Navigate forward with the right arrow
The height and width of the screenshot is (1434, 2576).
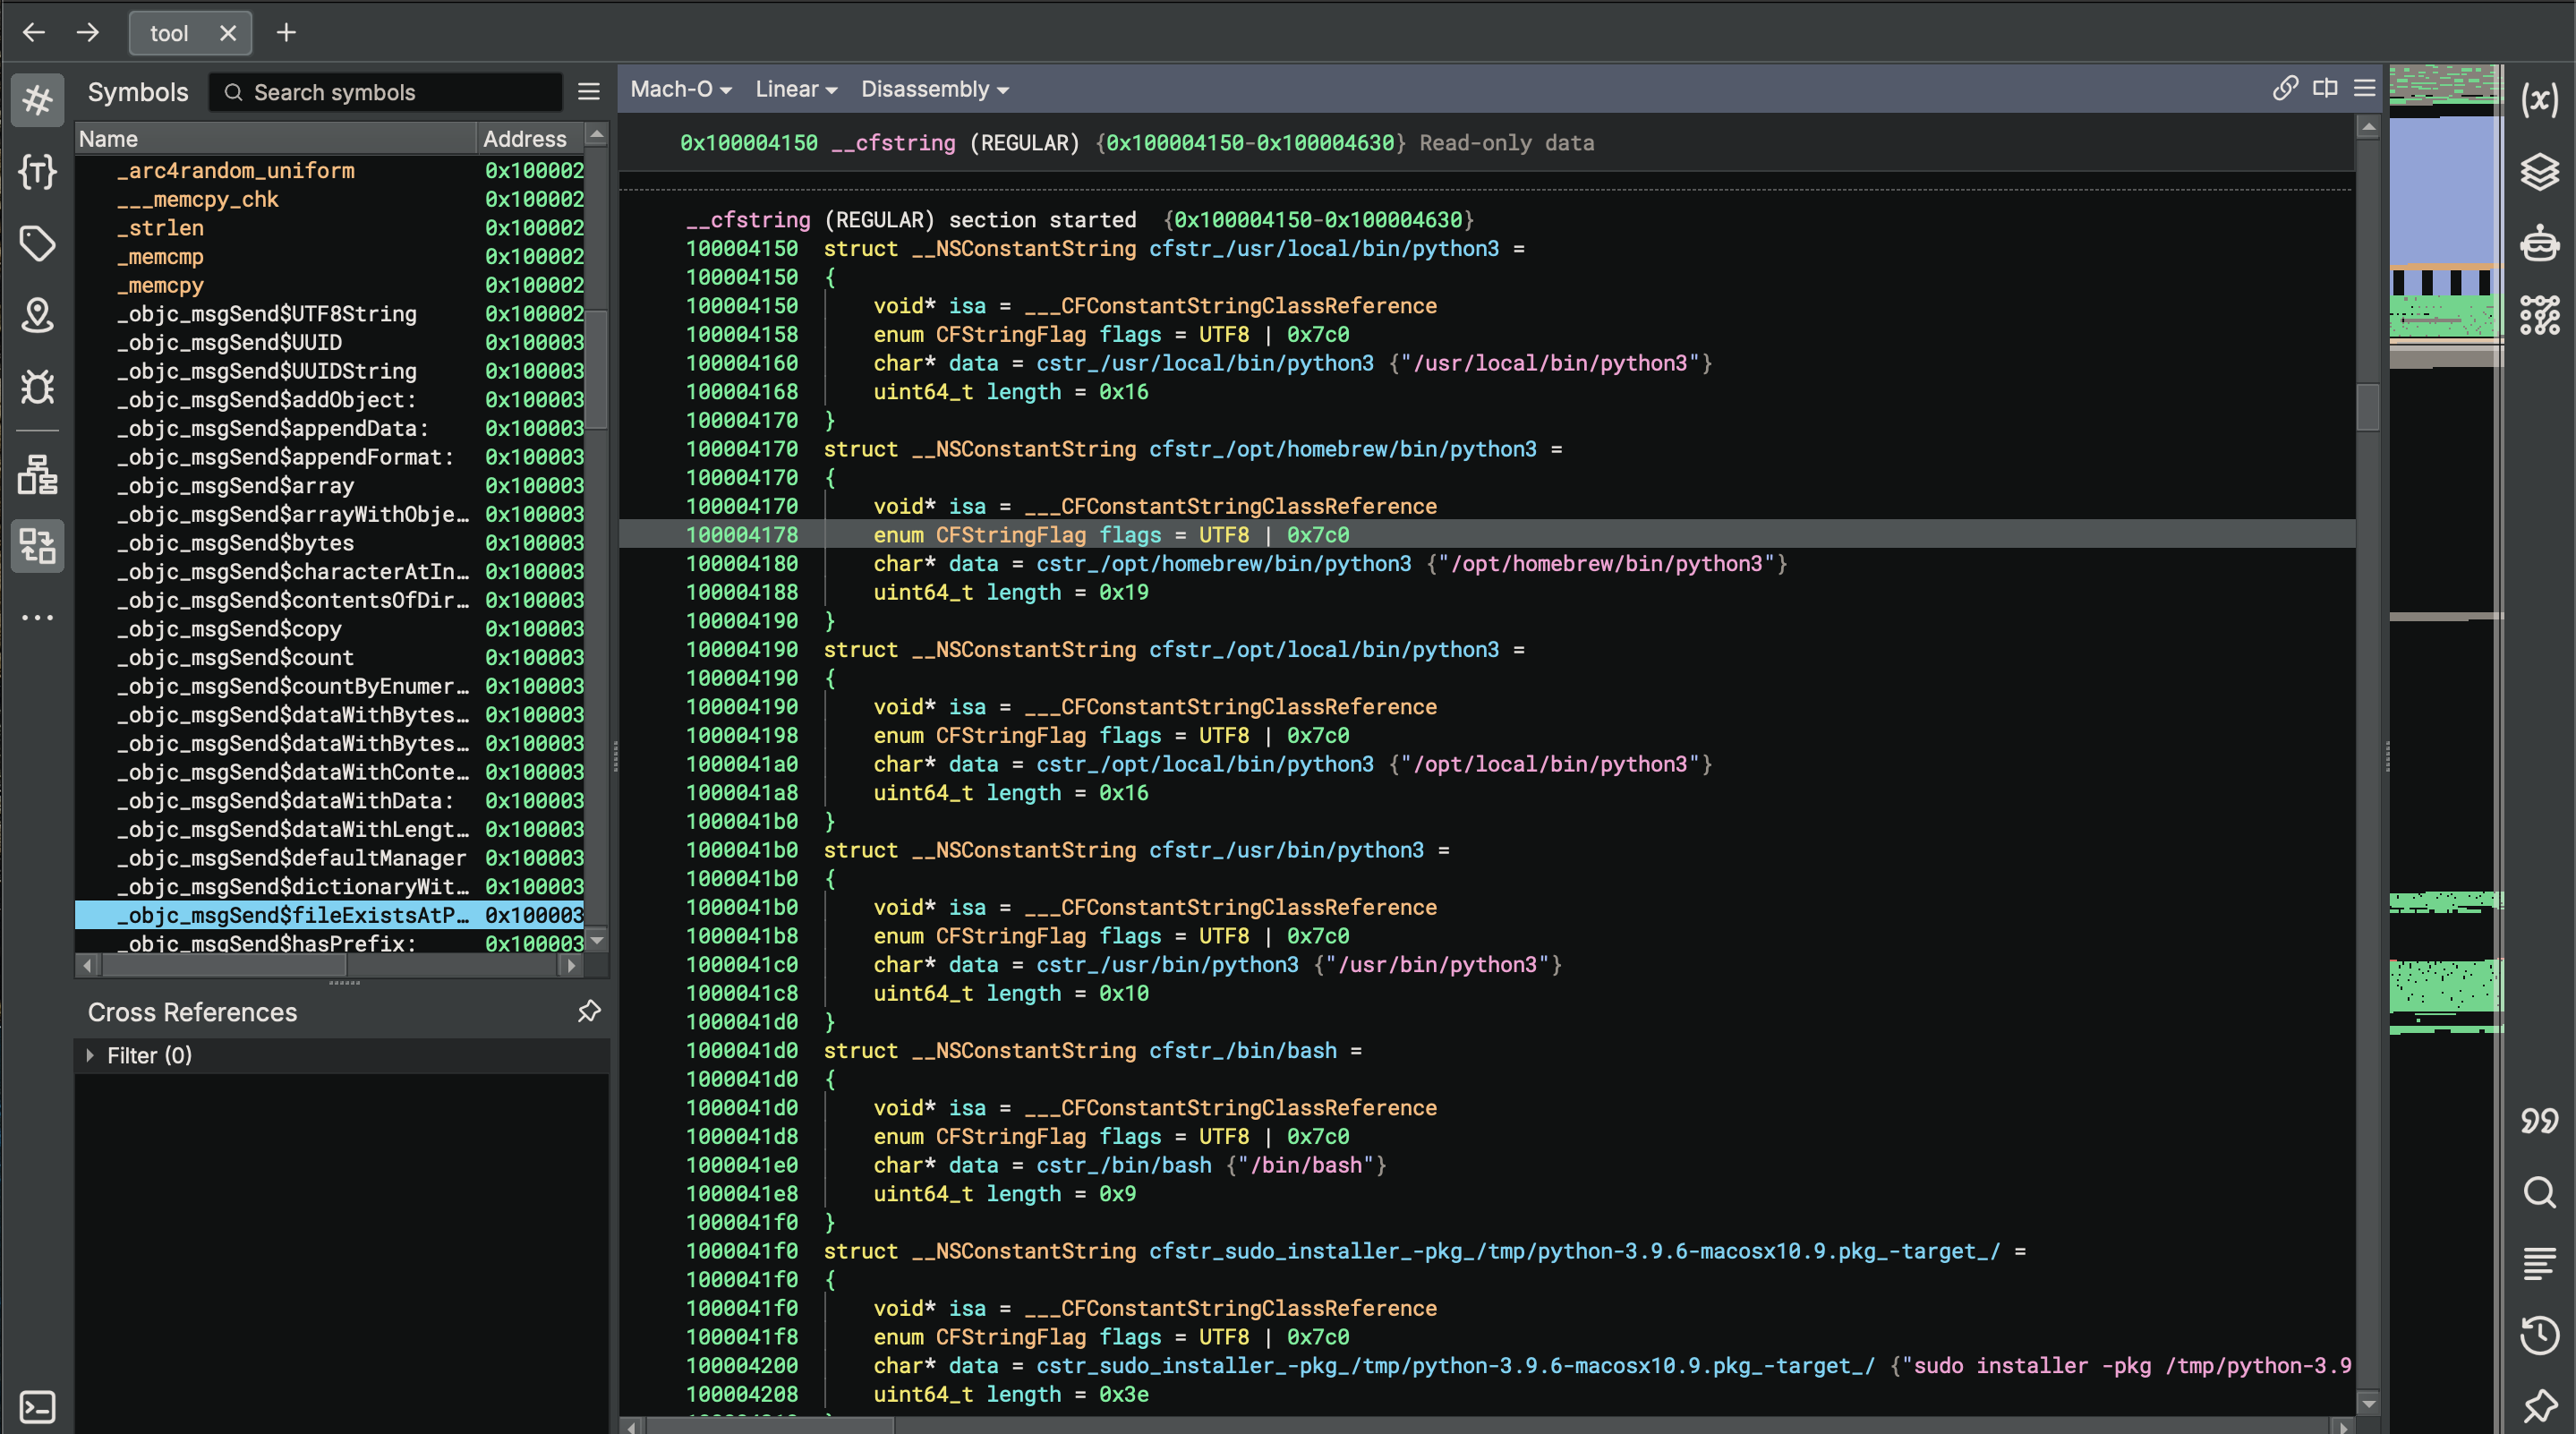click(x=88, y=33)
